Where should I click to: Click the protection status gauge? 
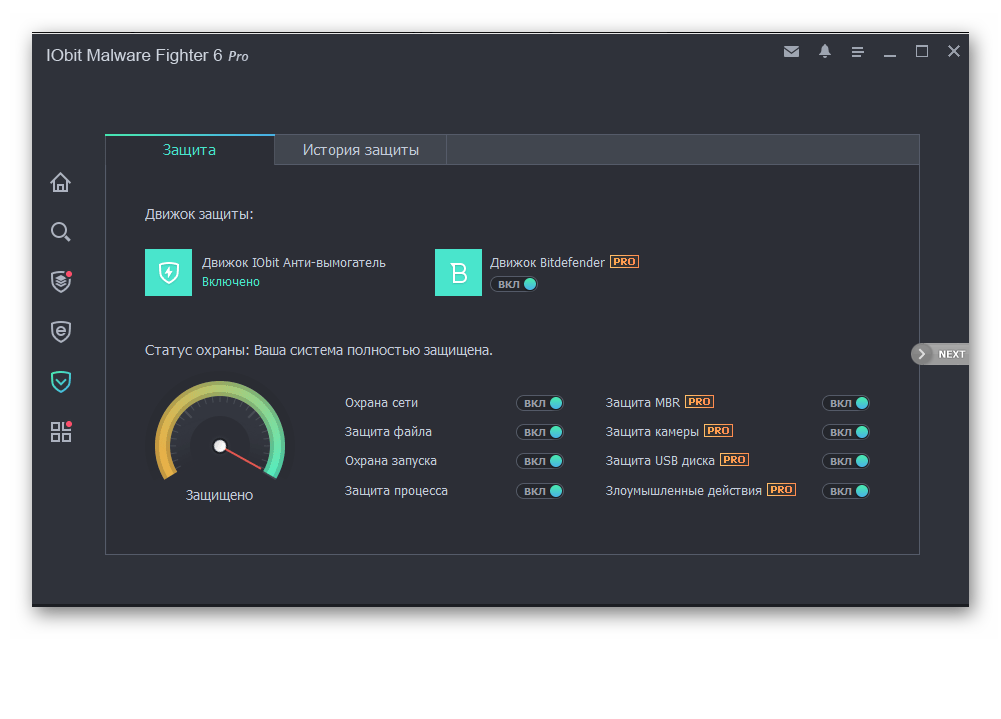point(220,431)
